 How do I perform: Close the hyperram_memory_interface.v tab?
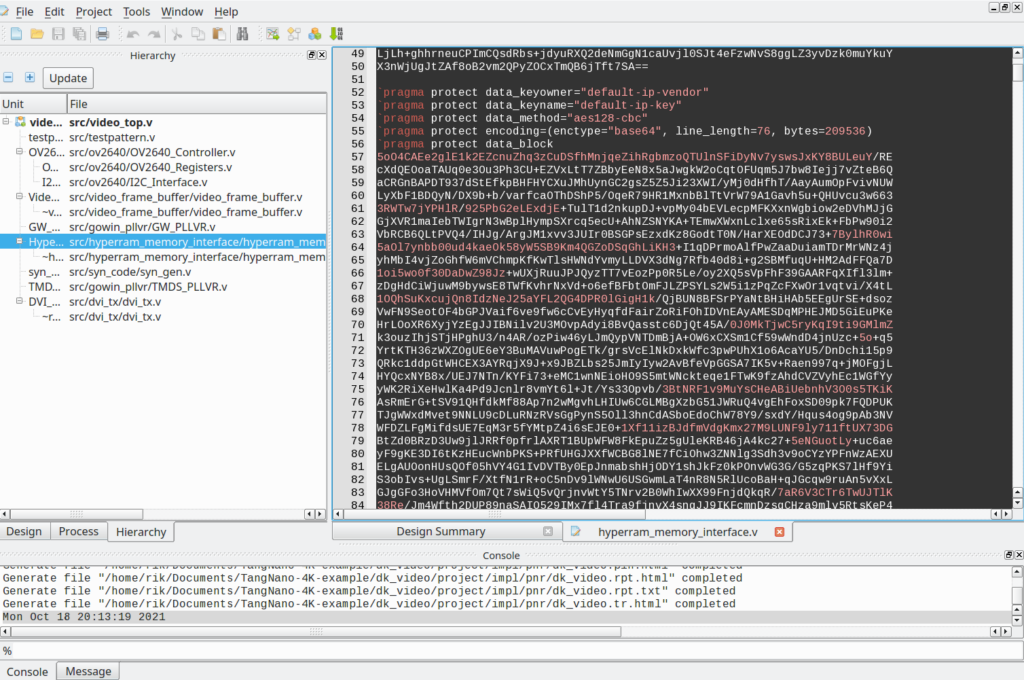click(x=779, y=532)
